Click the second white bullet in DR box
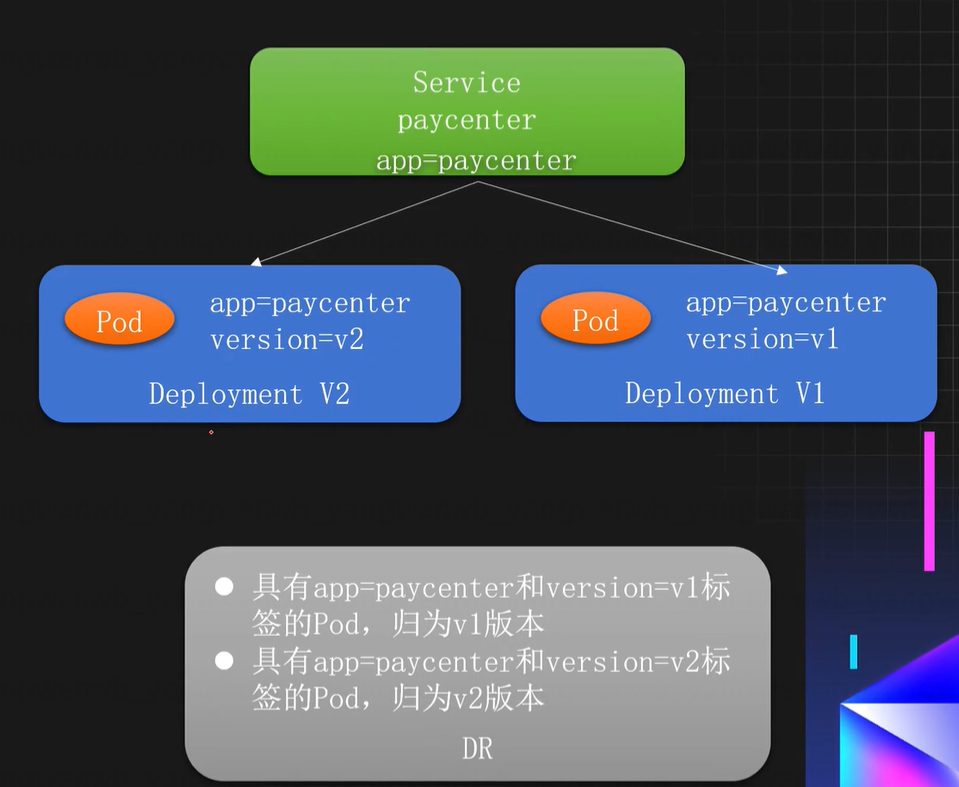959x787 pixels. pyautogui.click(x=224, y=661)
